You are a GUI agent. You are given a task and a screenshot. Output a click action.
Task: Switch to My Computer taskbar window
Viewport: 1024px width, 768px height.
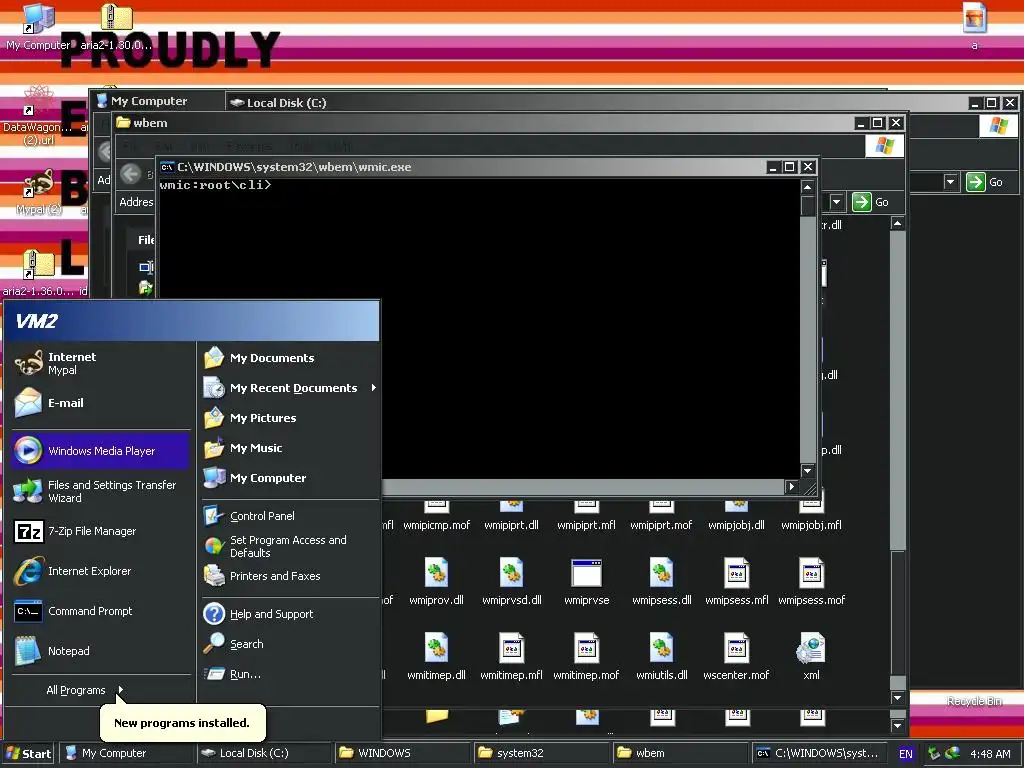pyautogui.click(x=127, y=753)
